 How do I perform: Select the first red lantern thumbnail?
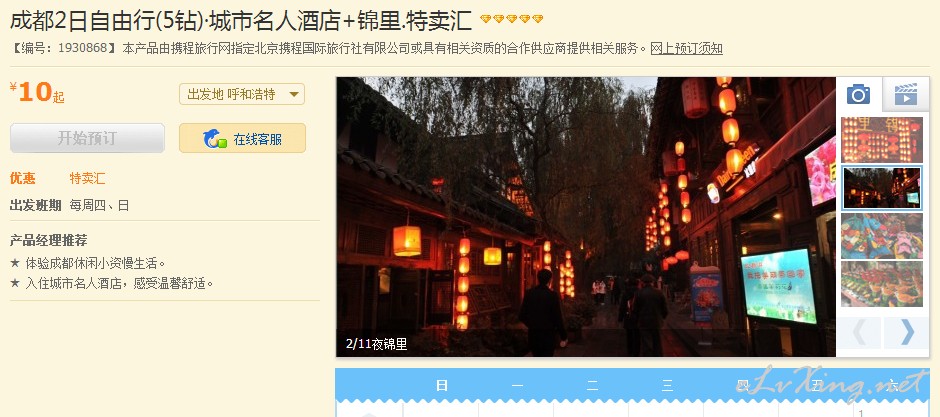(x=882, y=140)
